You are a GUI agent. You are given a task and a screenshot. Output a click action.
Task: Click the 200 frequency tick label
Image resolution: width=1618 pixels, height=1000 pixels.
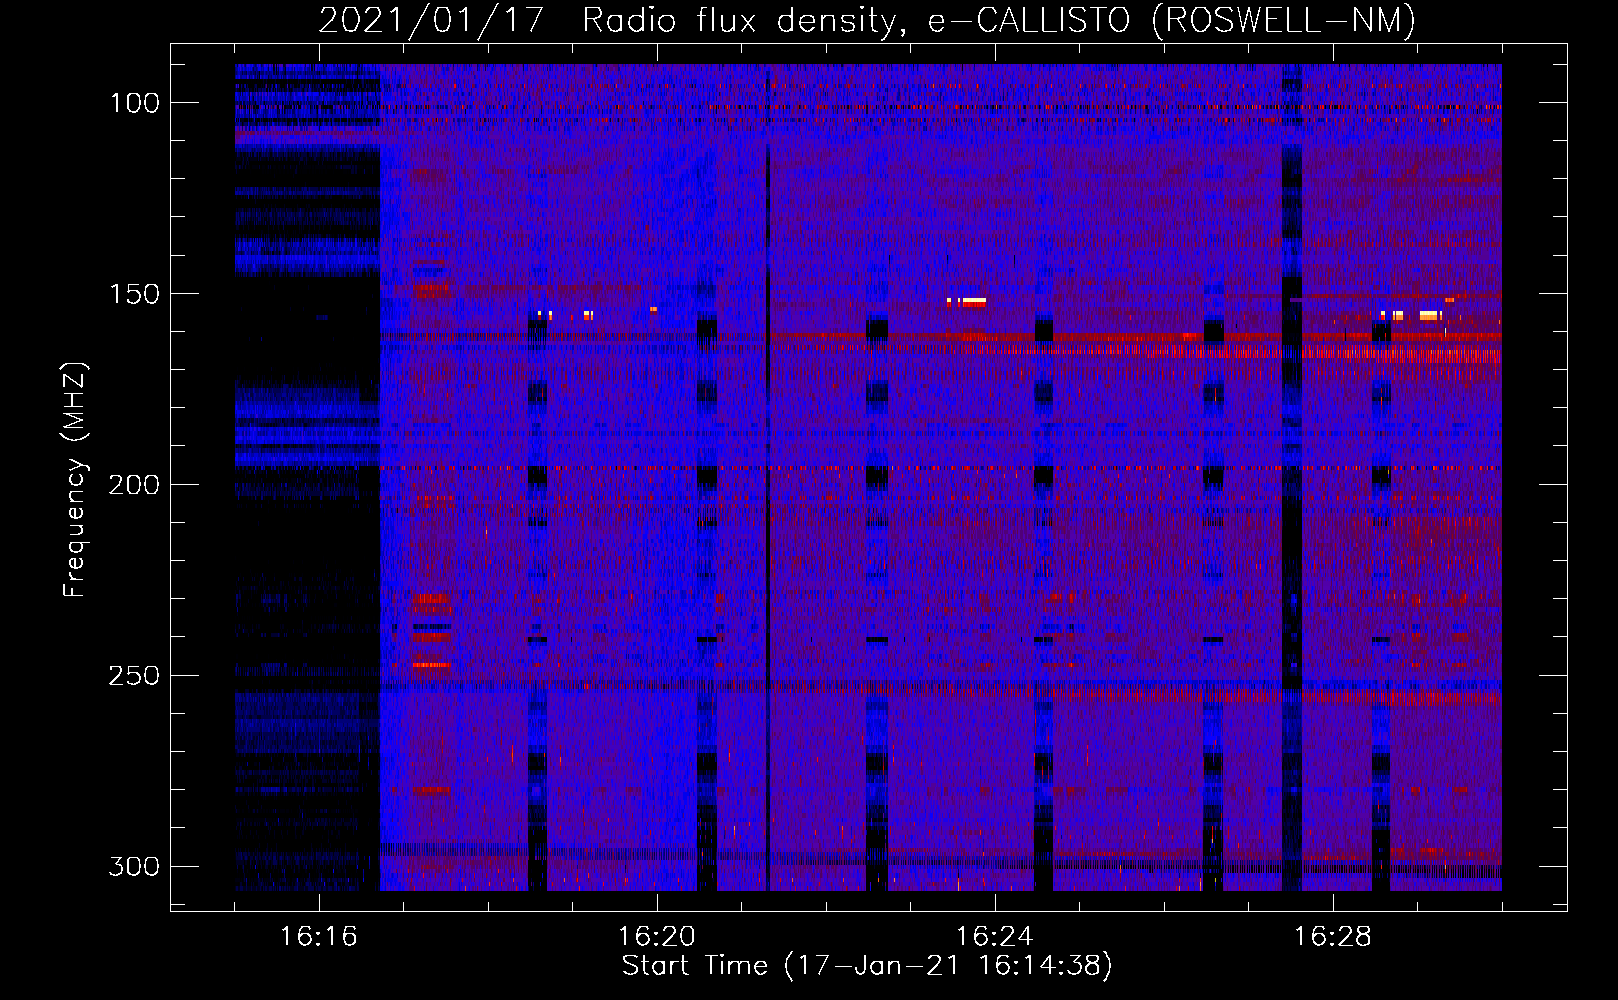pyautogui.click(x=135, y=485)
